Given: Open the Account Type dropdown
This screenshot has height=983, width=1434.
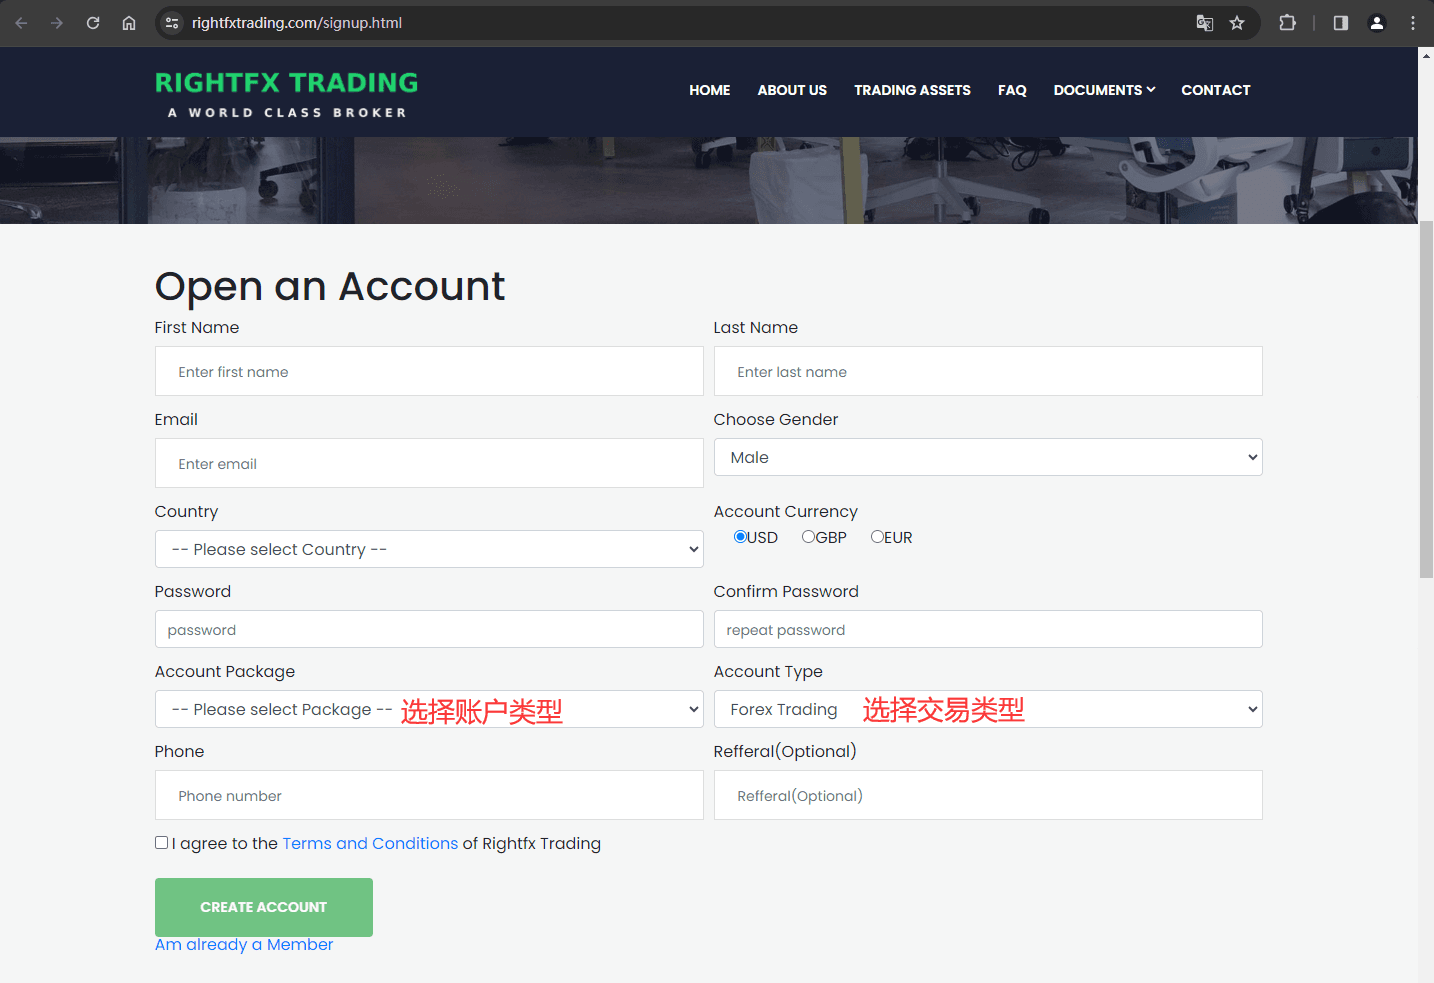Looking at the screenshot, I should 988,709.
